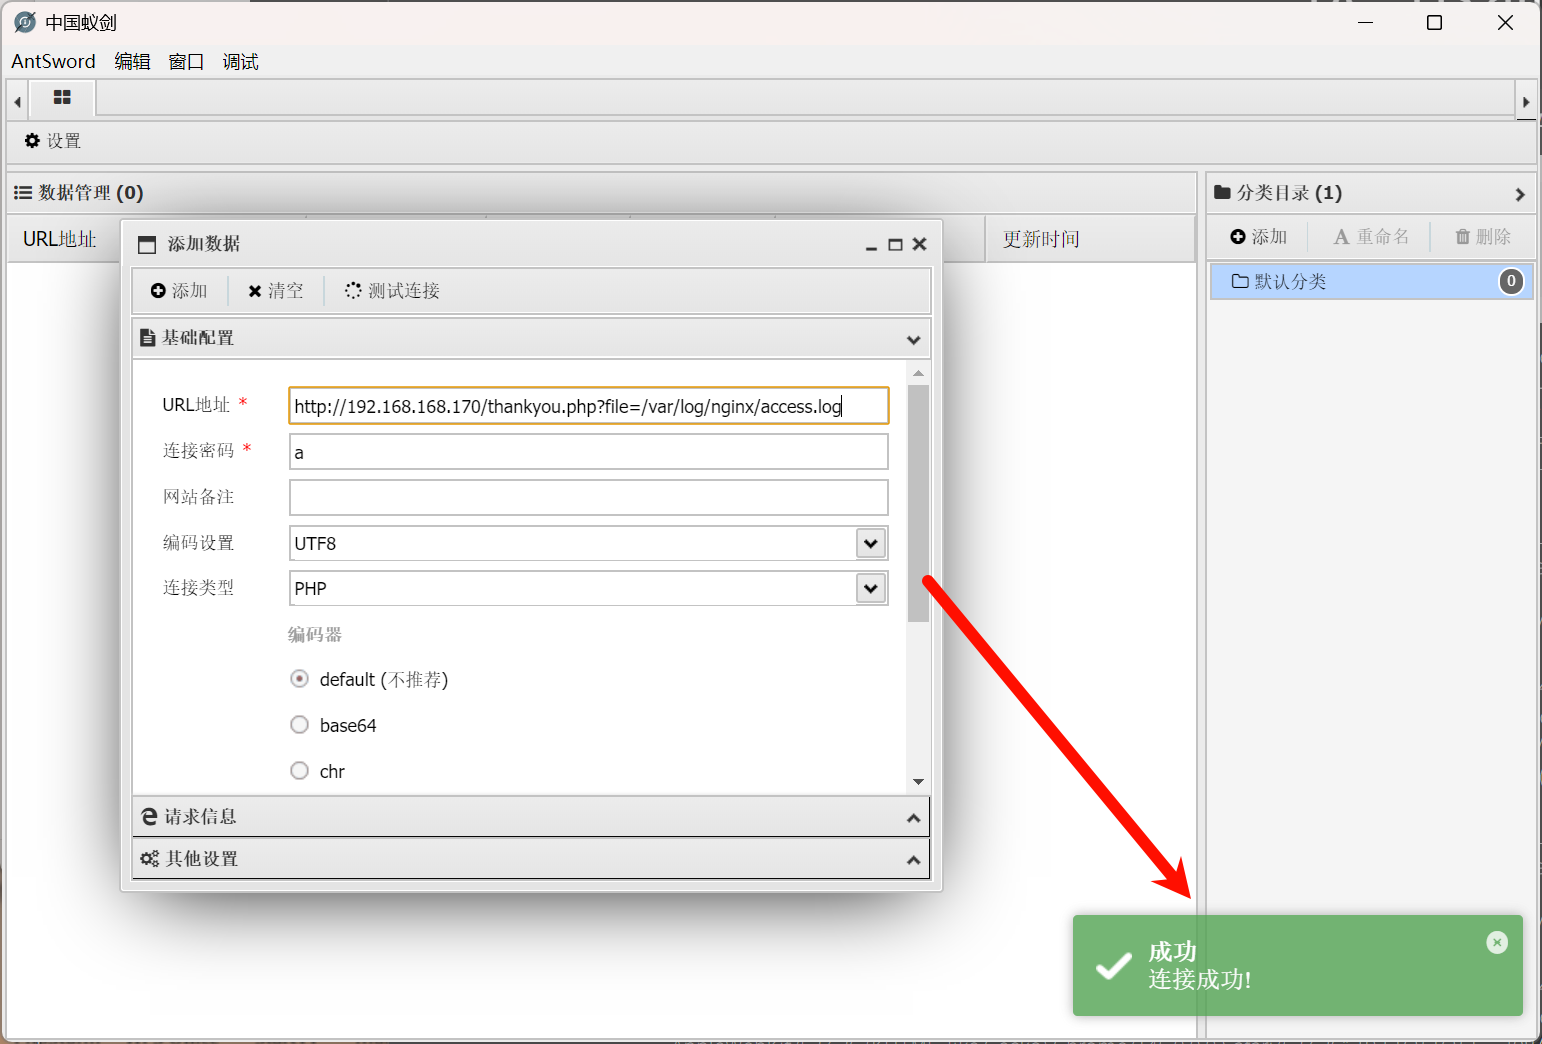Click the success checkmark icon
Viewport: 1542px width, 1044px height.
point(1113,966)
